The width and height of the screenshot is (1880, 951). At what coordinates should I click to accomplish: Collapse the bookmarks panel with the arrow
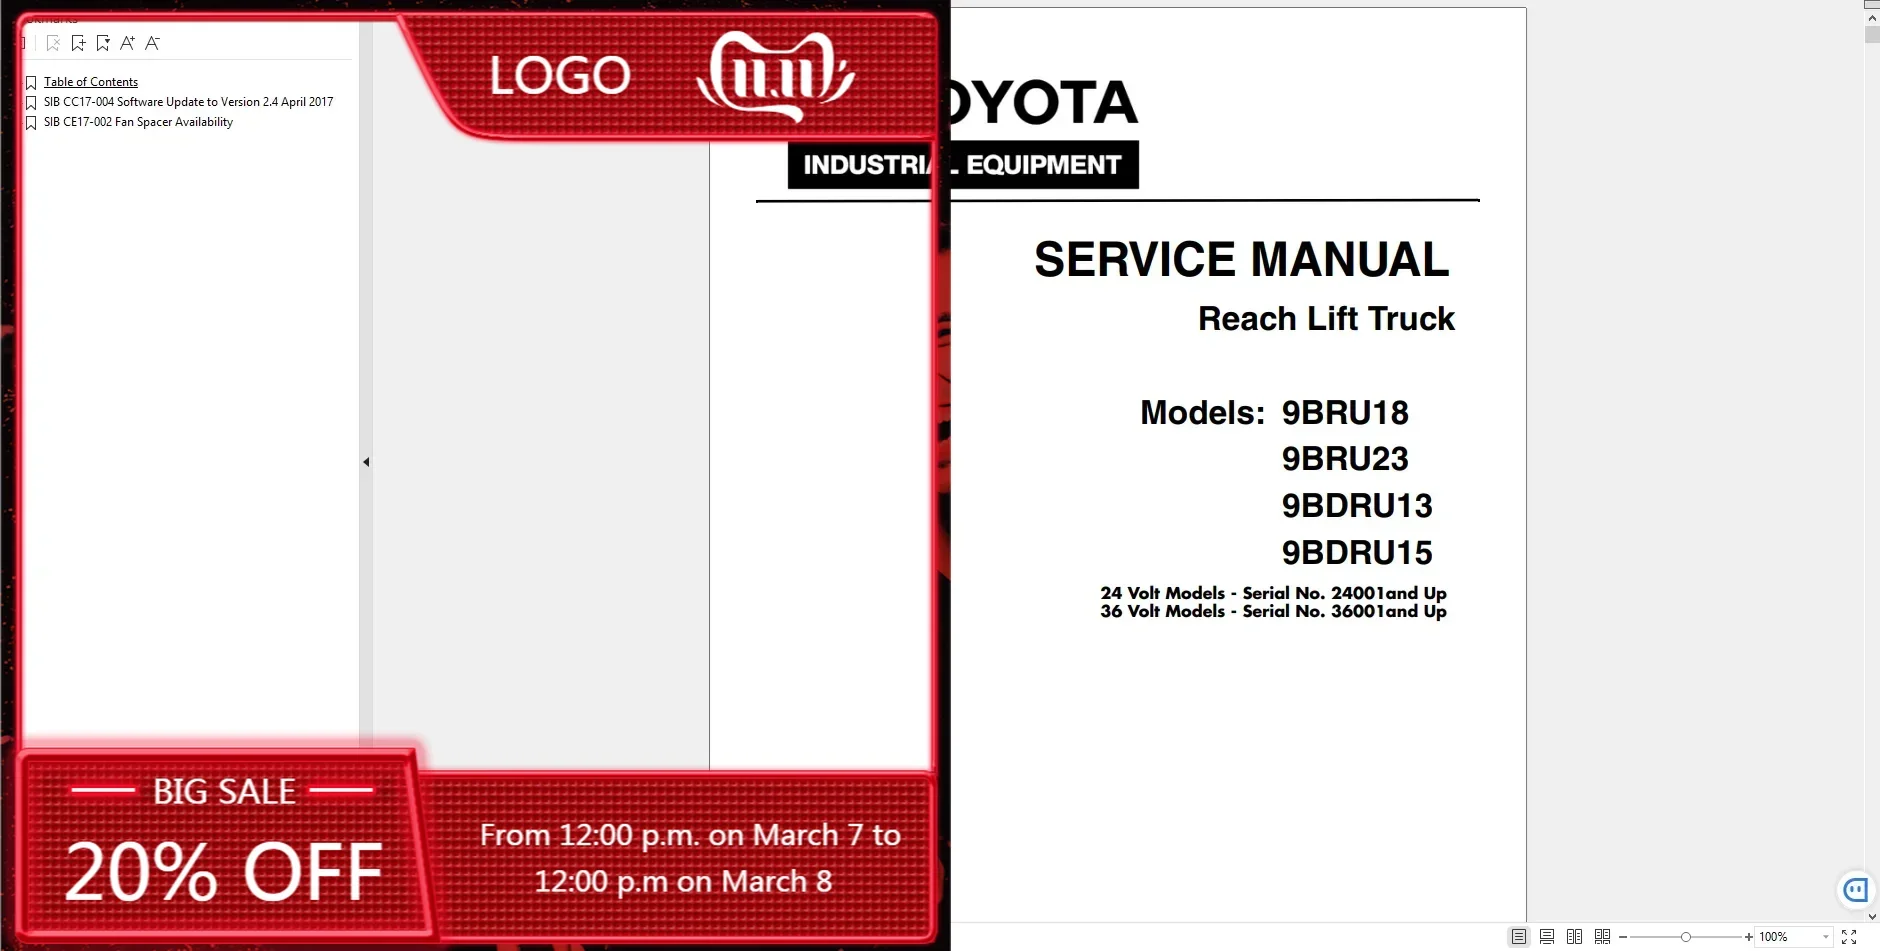(x=366, y=462)
